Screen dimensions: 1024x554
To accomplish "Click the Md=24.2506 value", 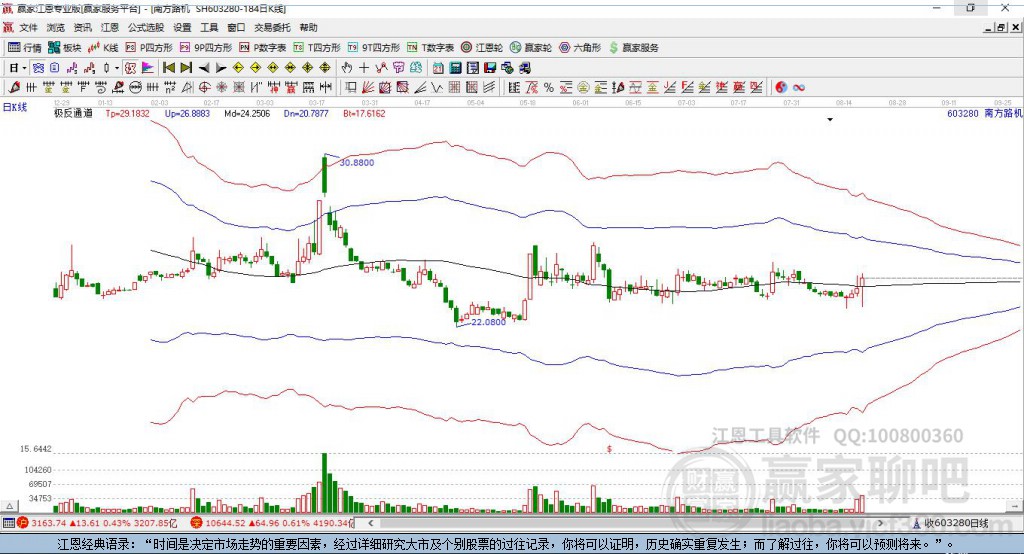I will click(247, 113).
